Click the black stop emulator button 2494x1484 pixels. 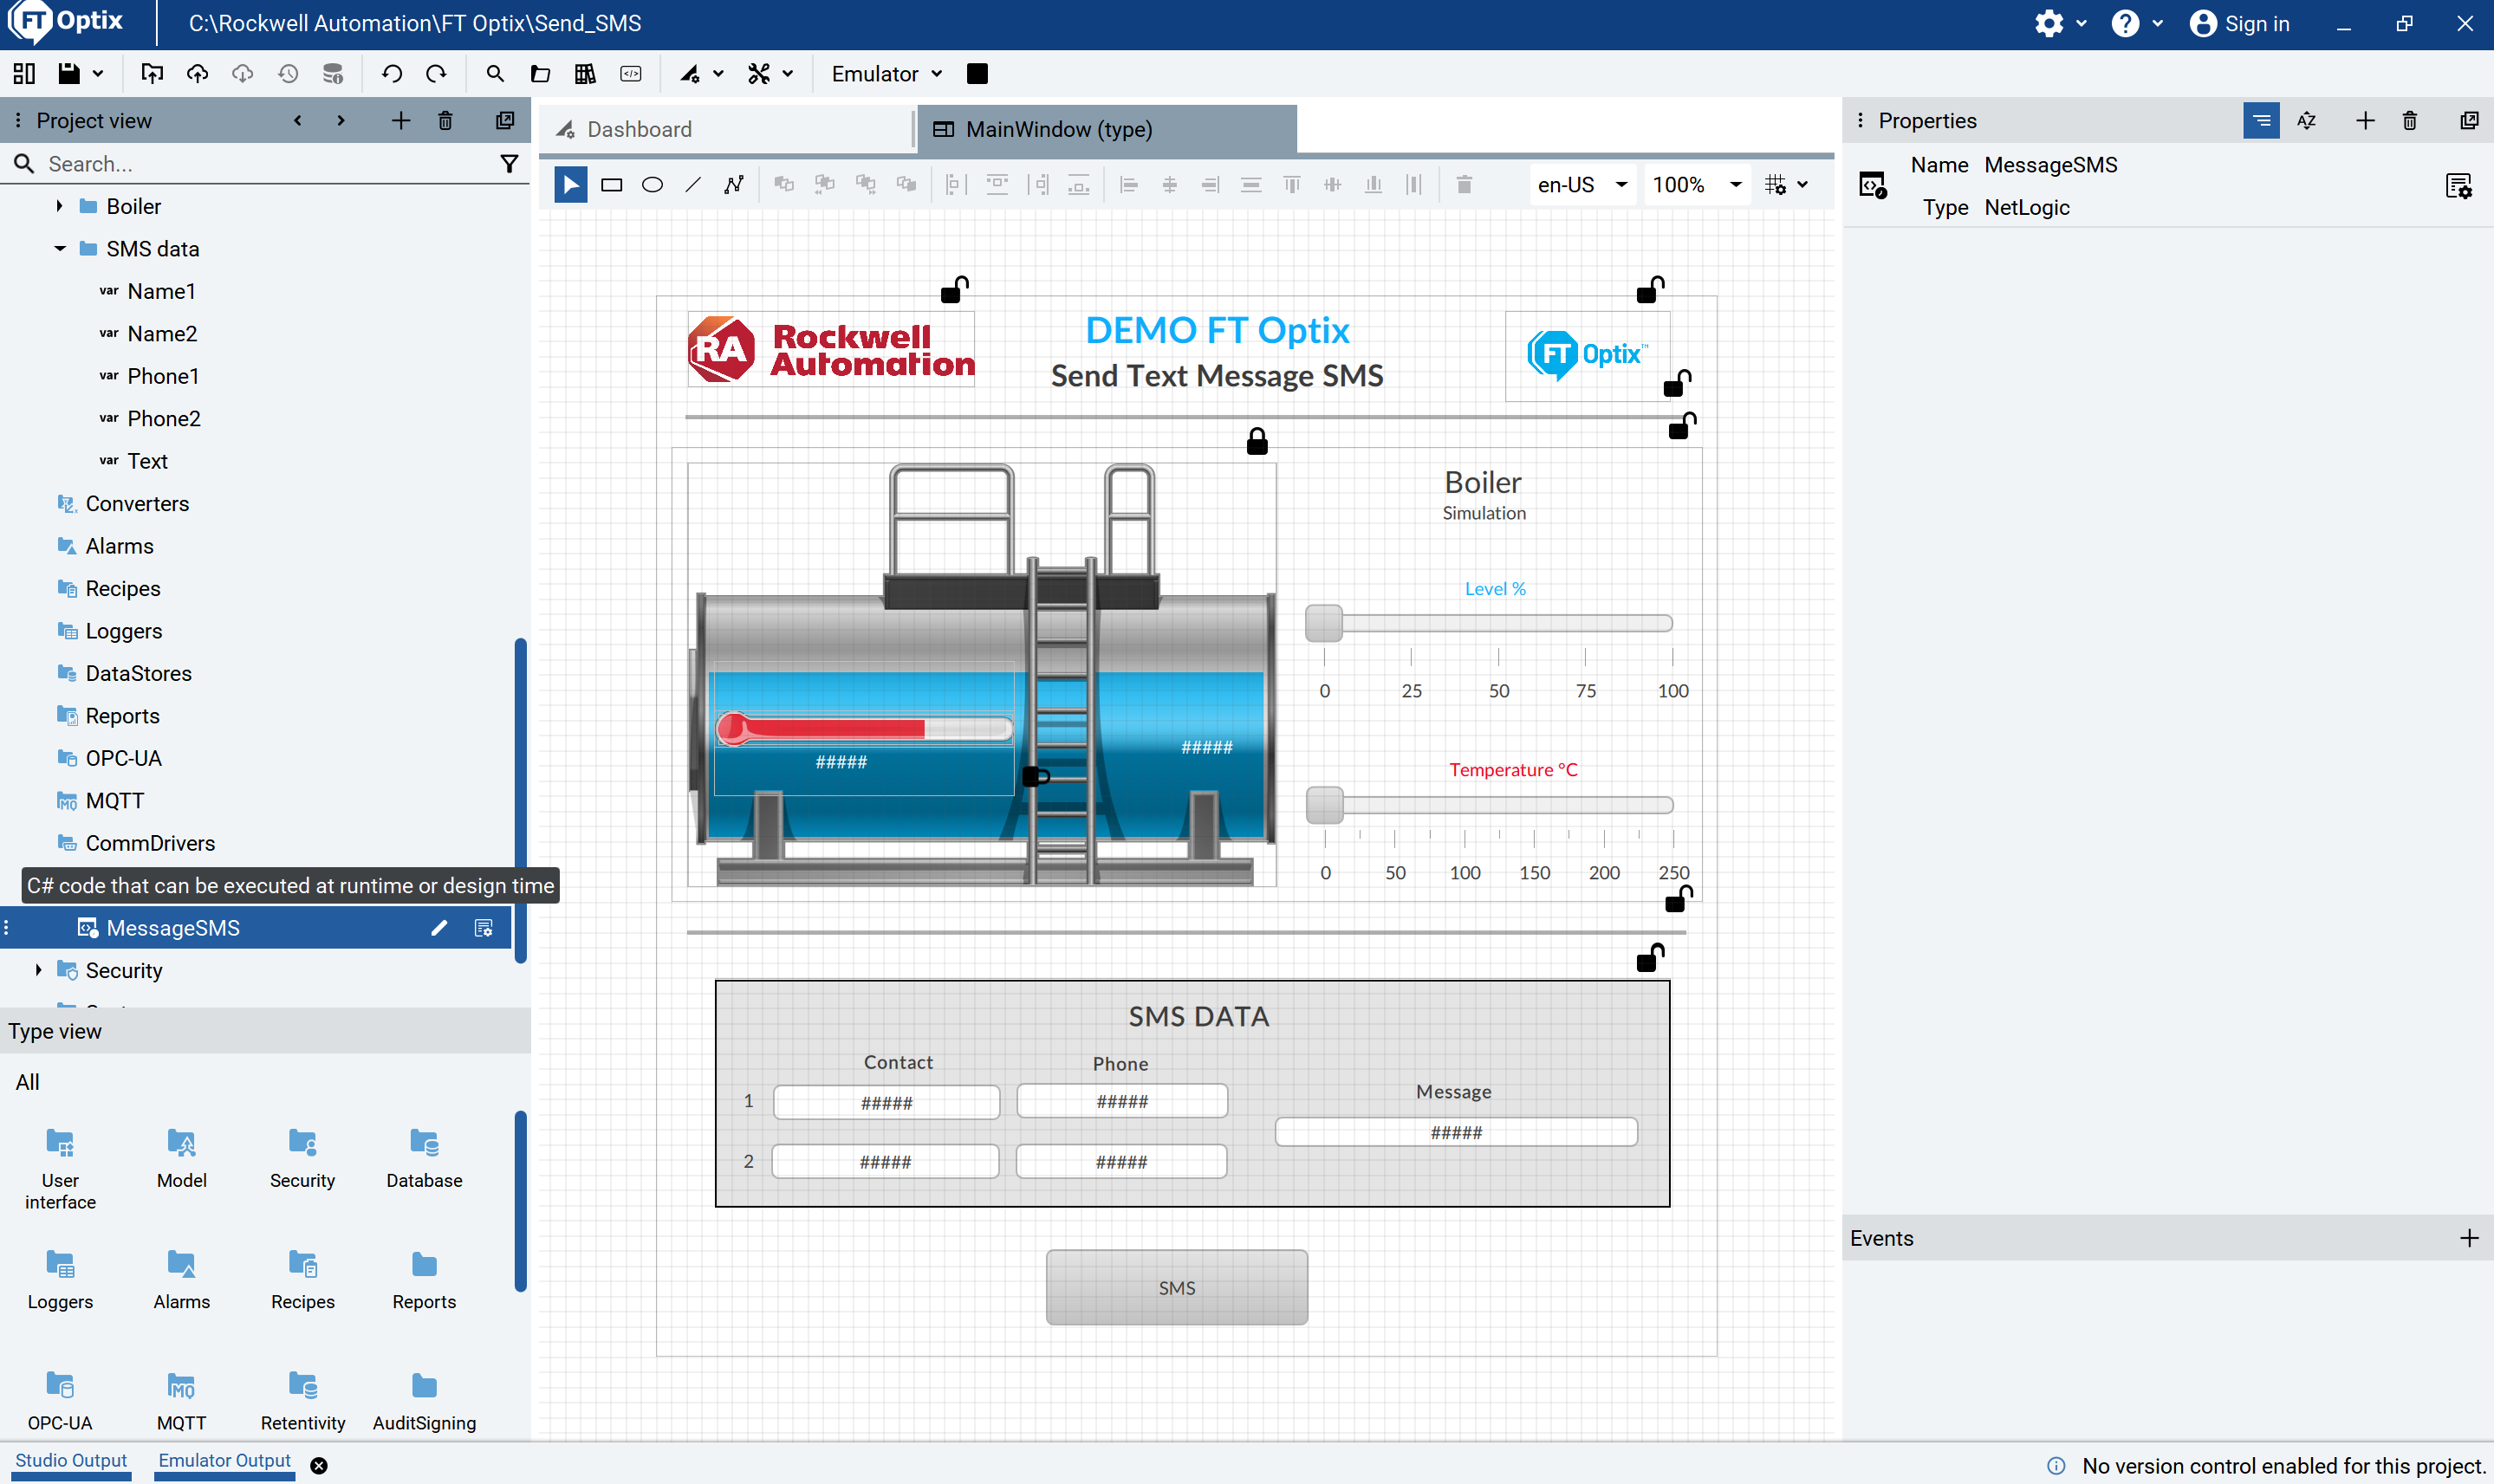(977, 74)
